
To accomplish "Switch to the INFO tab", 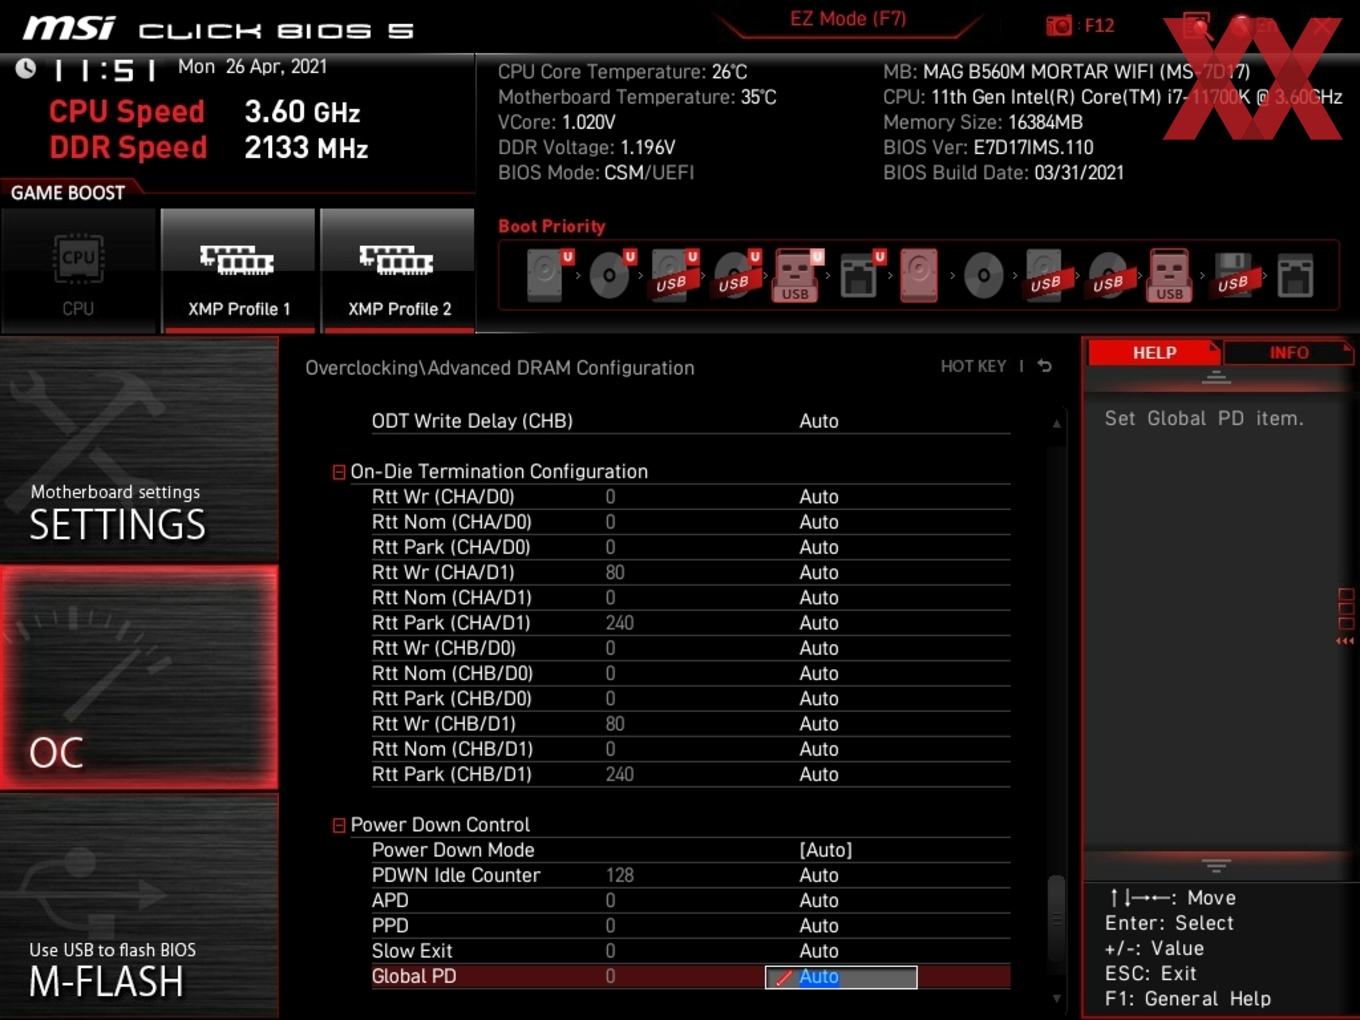I will [x=1289, y=352].
